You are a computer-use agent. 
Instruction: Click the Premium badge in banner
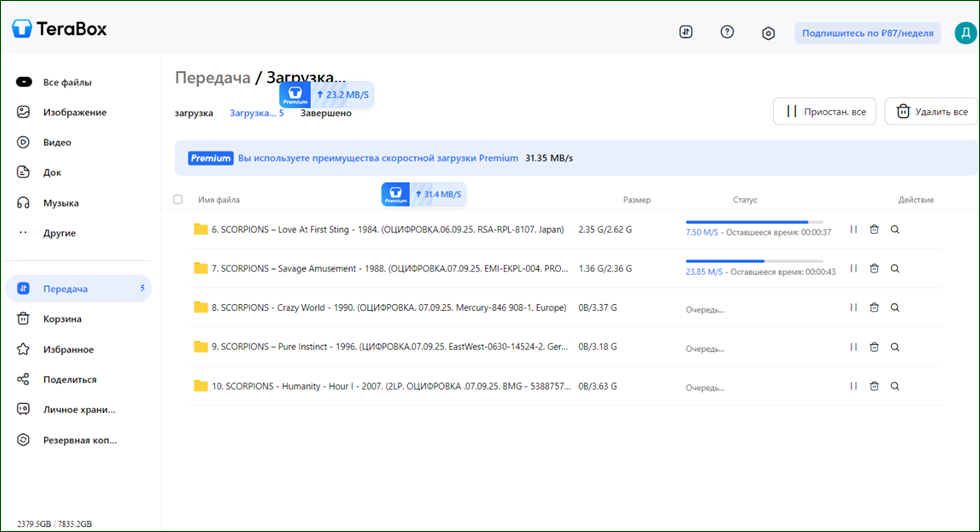[211, 158]
